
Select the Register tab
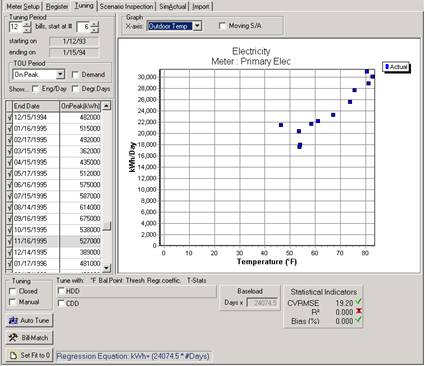pyautogui.click(x=57, y=6)
